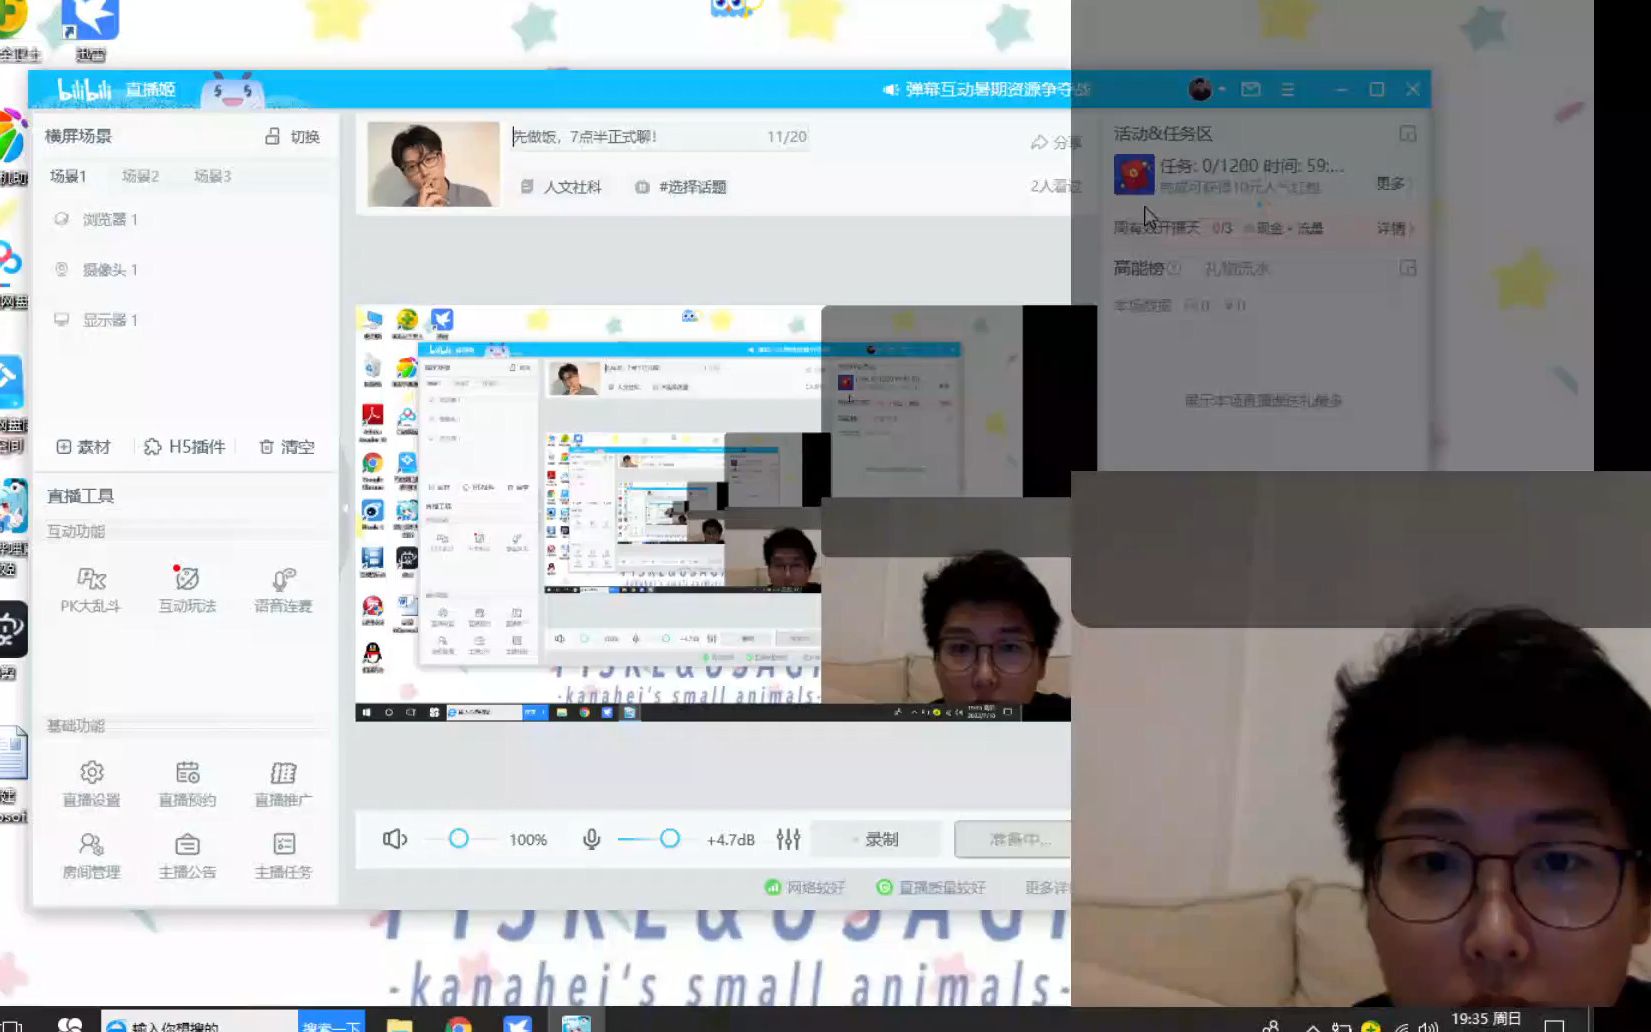Click 切换 screen orientation button
Screen dimensions: 1651x1032
click(292, 136)
